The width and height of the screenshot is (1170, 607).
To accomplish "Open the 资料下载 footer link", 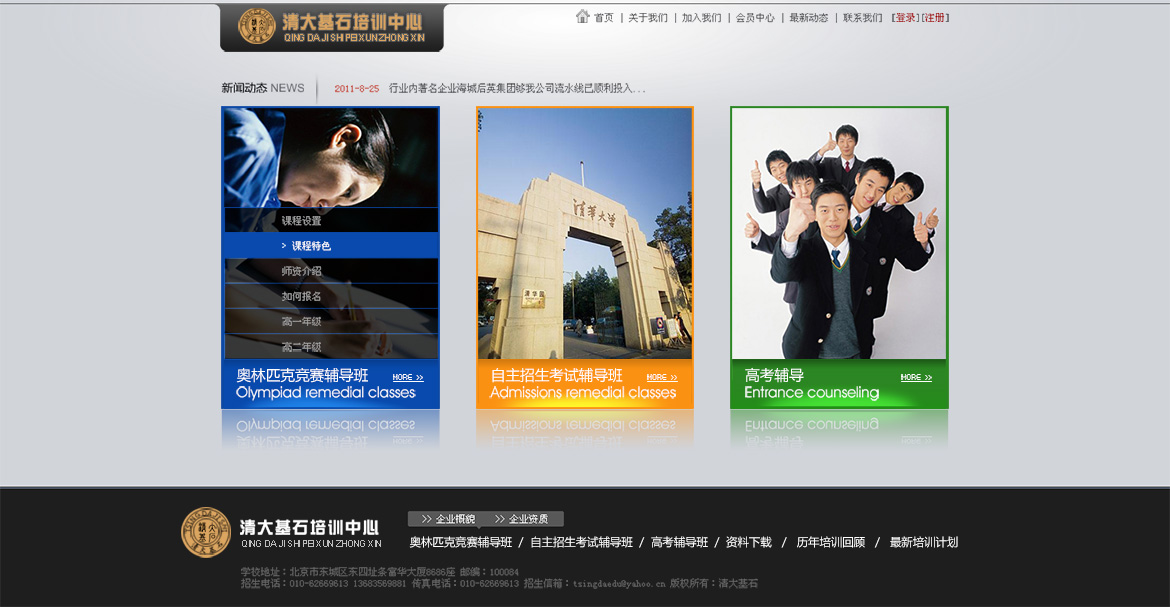I will [x=749, y=543].
